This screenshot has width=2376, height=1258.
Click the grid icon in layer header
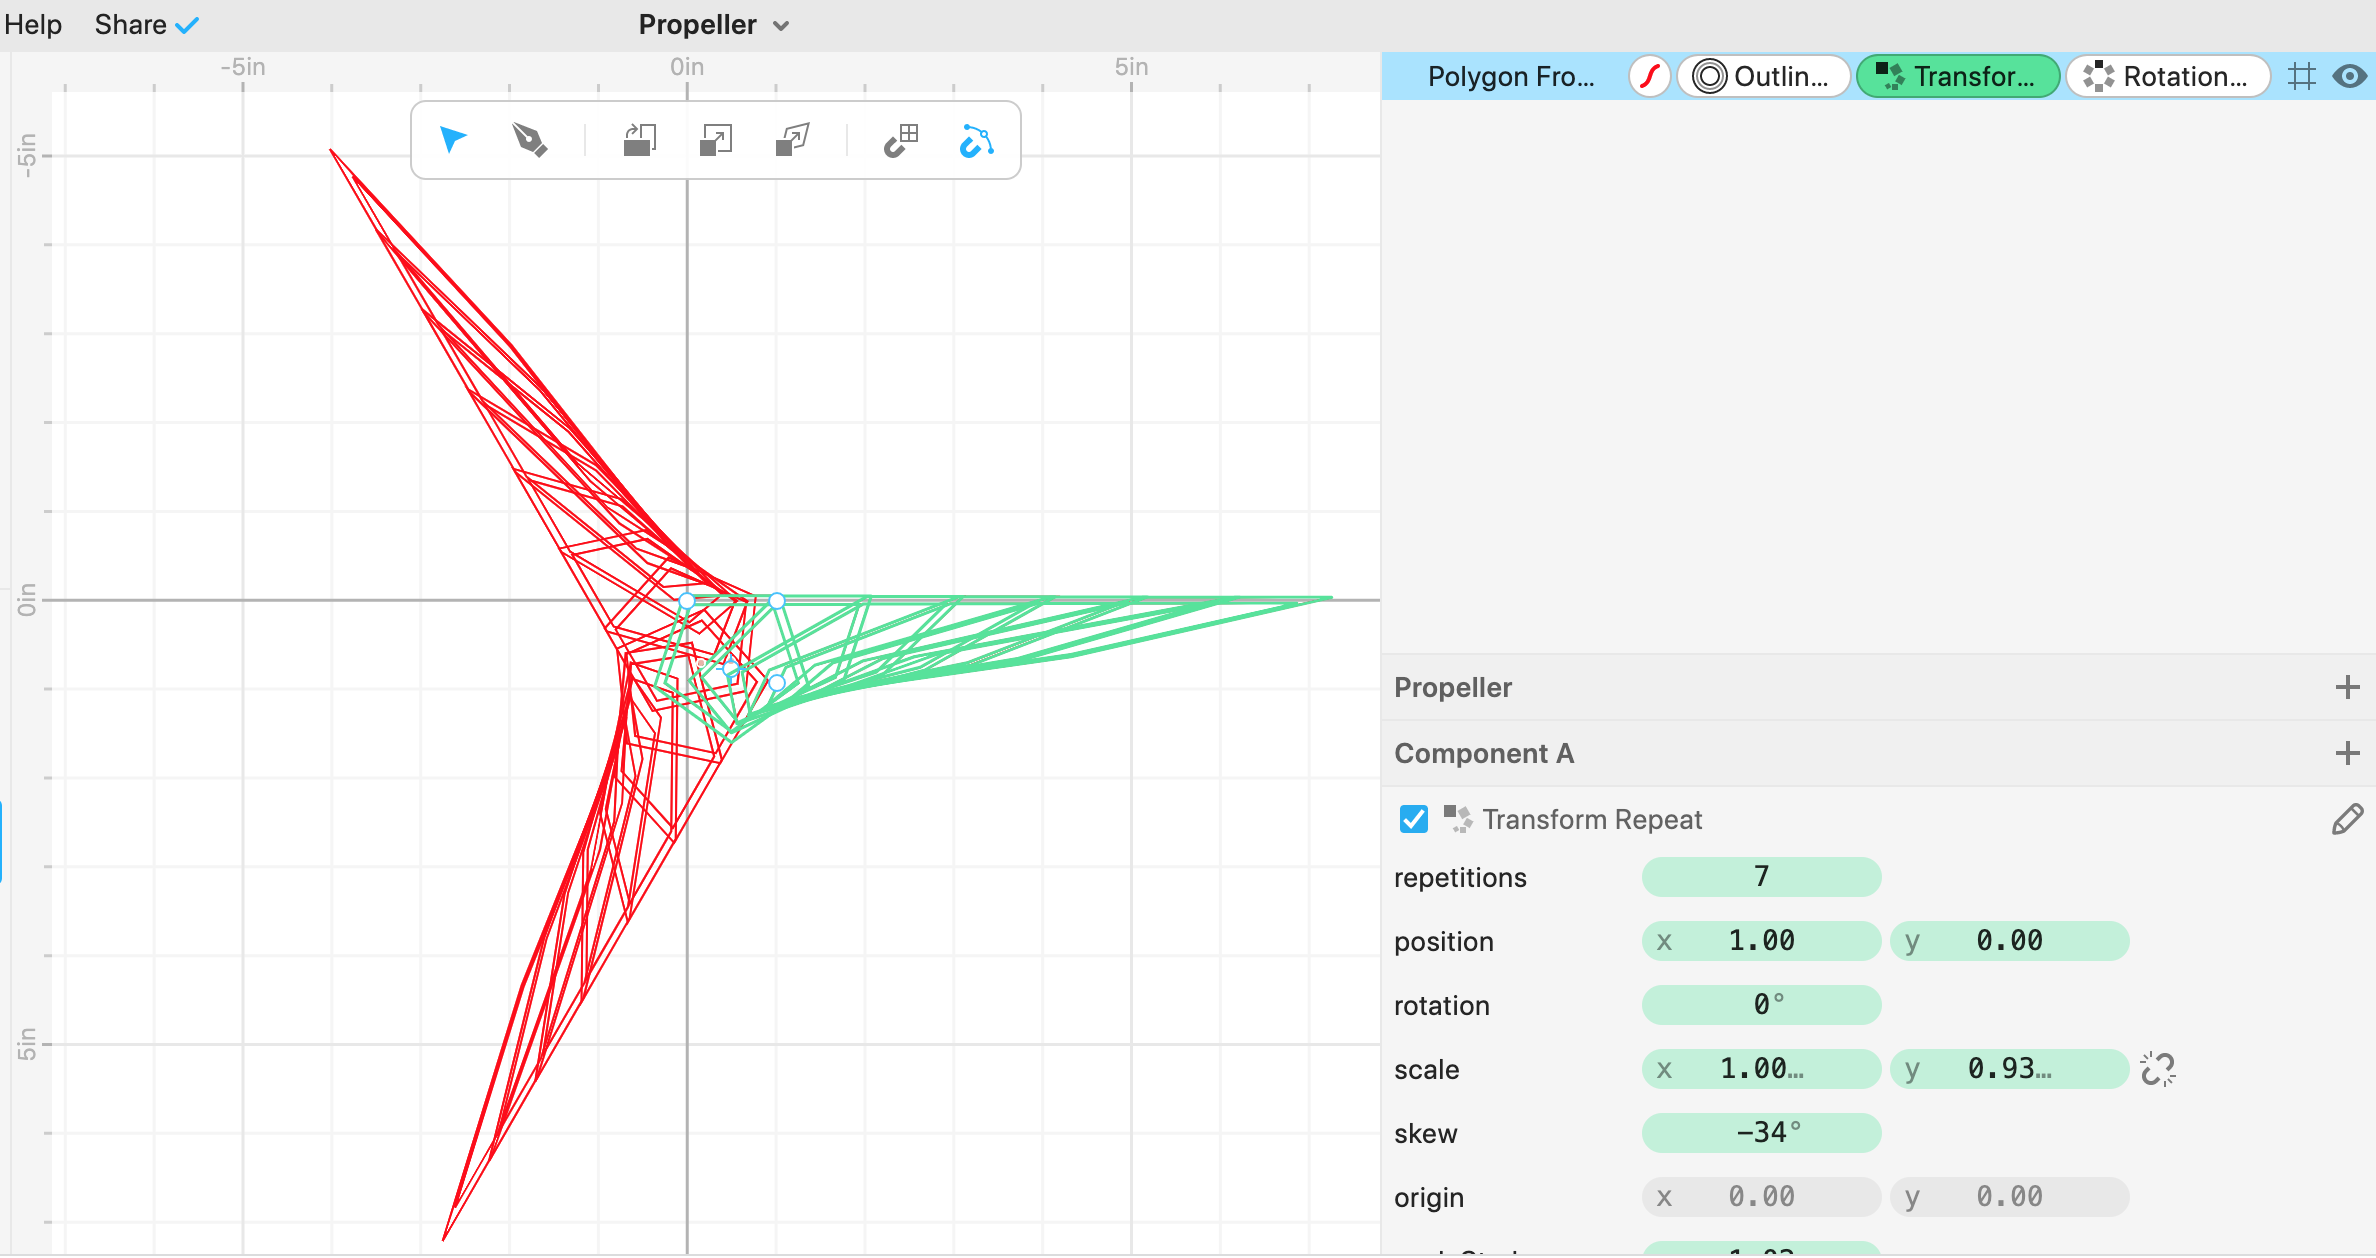pyautogui.click(x=2302, y=77)
